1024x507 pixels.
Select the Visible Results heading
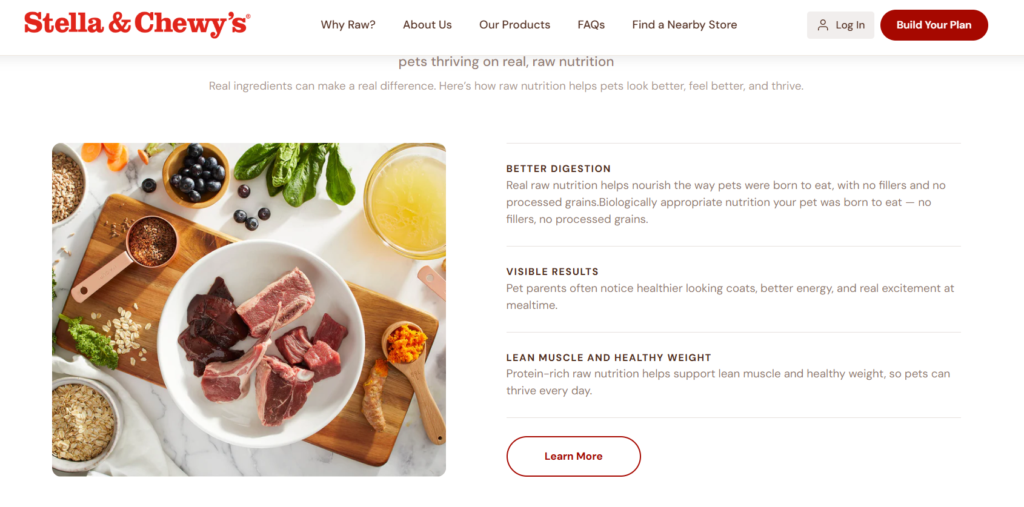pyautogui.click(x=552, y=272)
